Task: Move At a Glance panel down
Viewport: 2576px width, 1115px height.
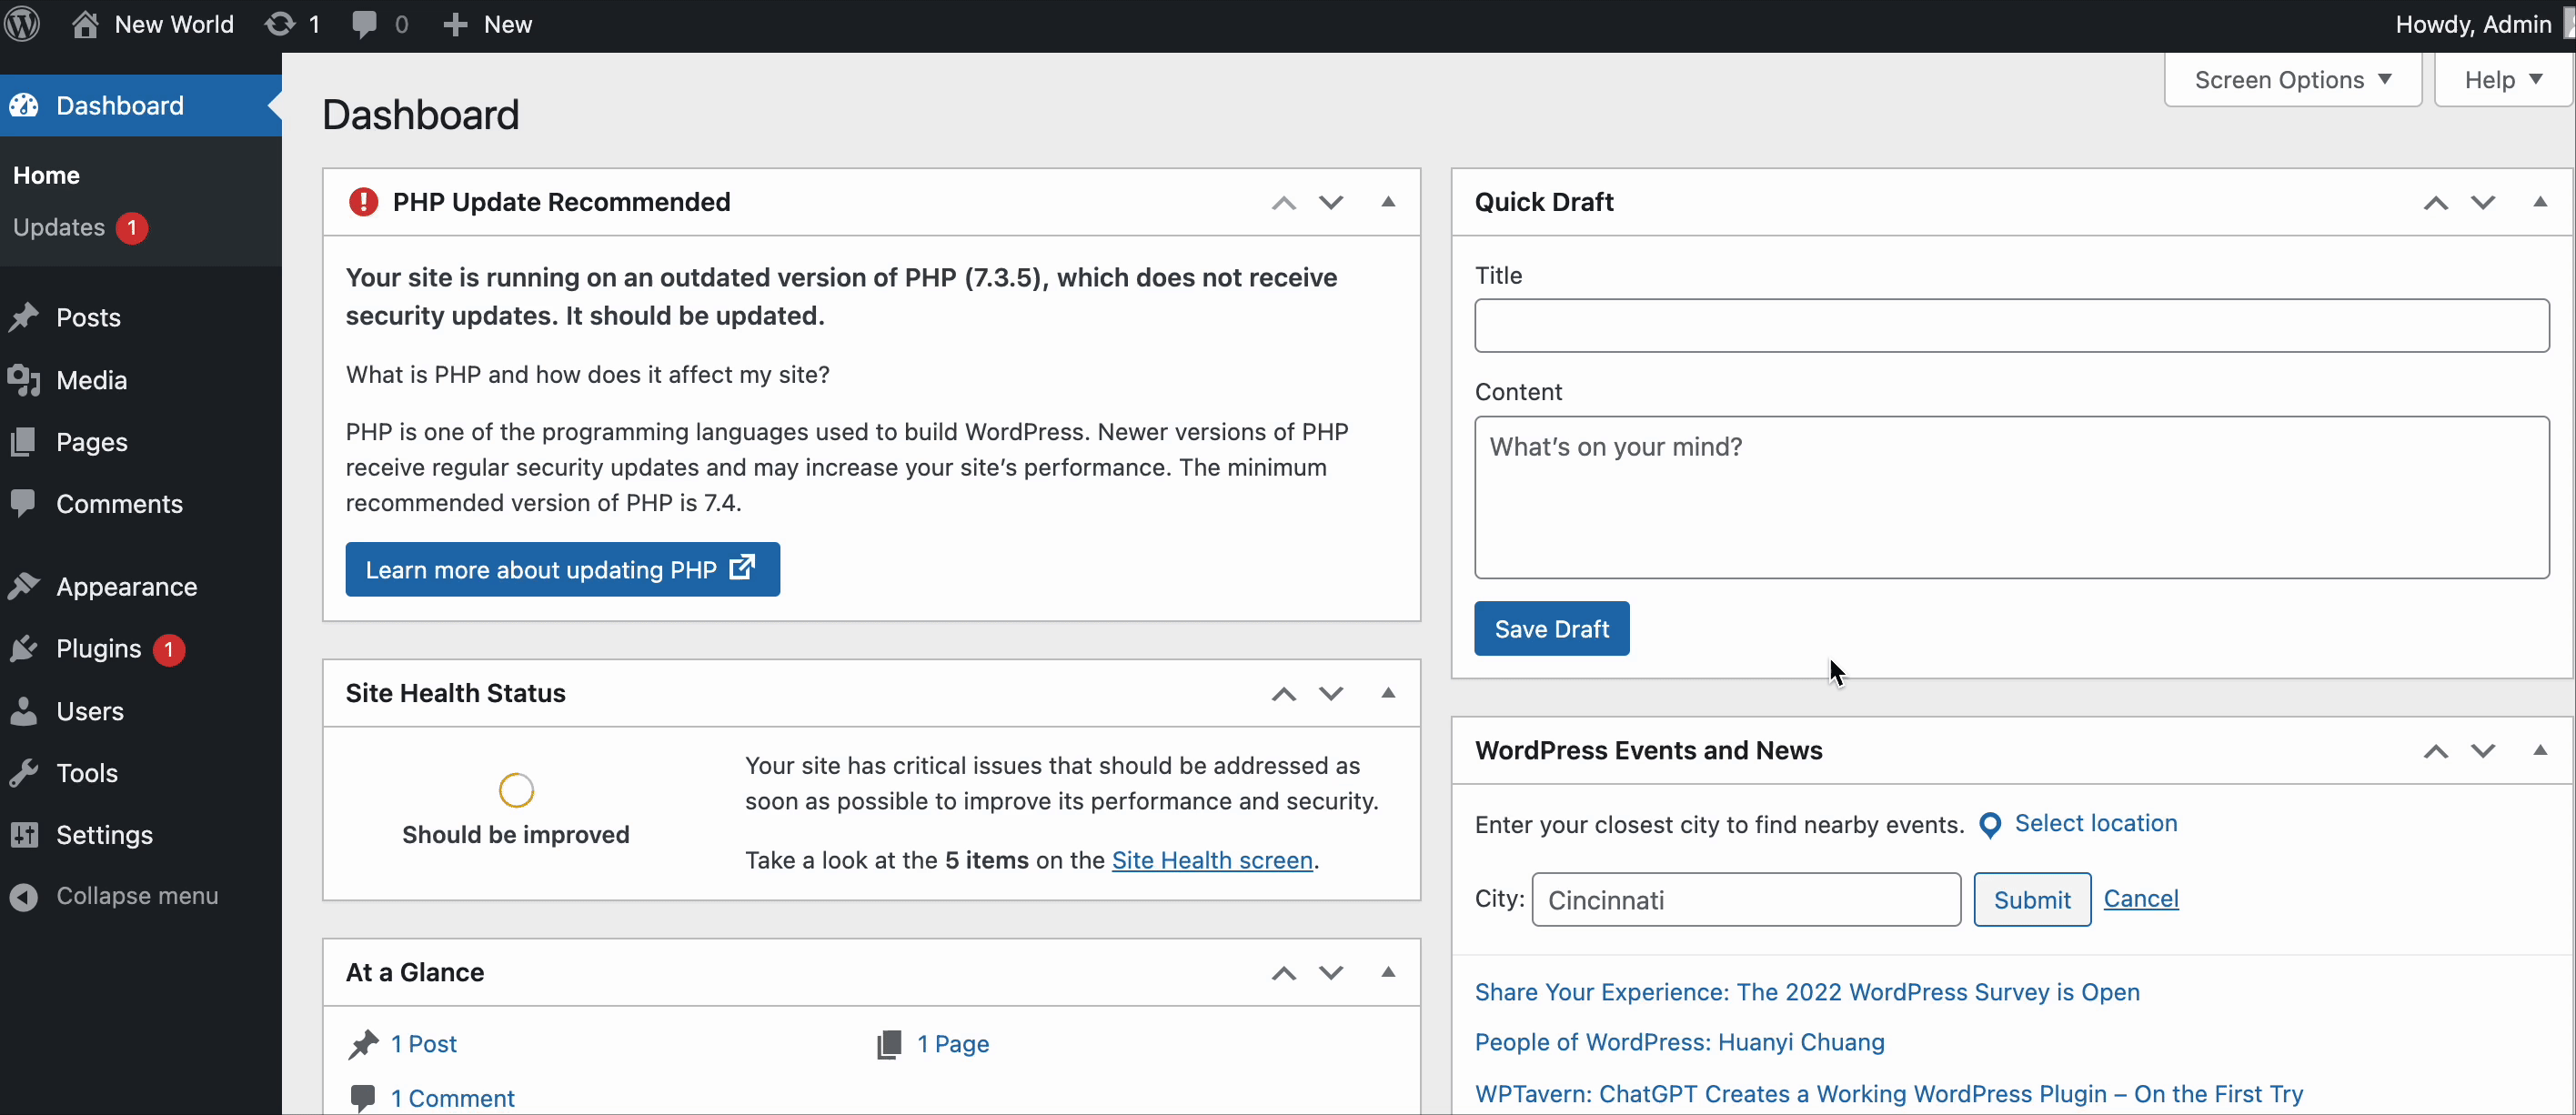Action: [1331, 973]
